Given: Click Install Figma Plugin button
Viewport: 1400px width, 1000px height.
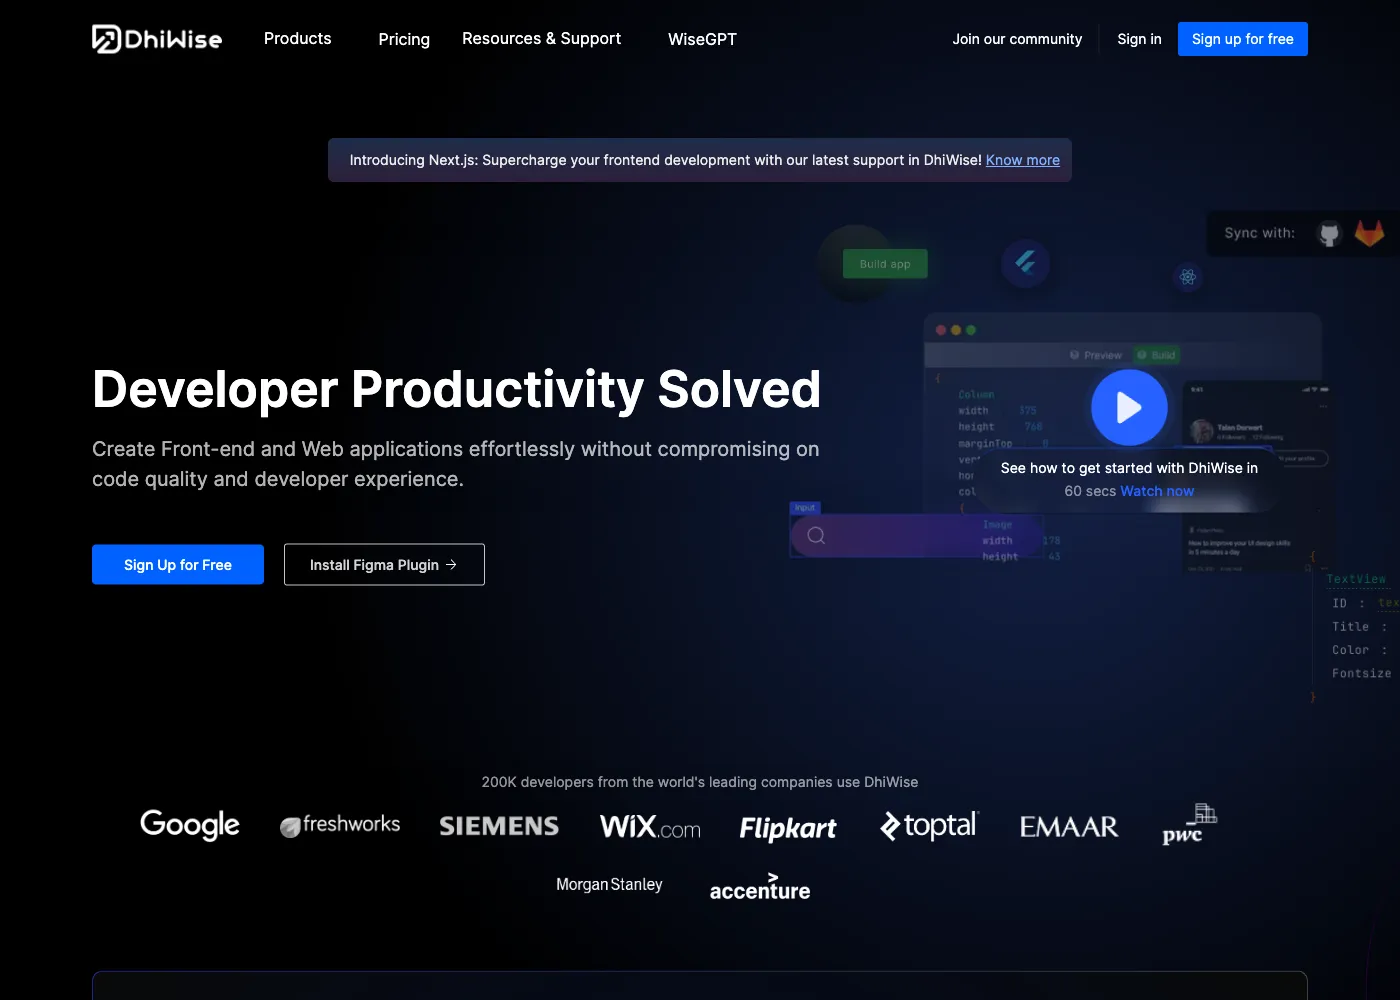Looking at the screenshot, I should 384,565.
